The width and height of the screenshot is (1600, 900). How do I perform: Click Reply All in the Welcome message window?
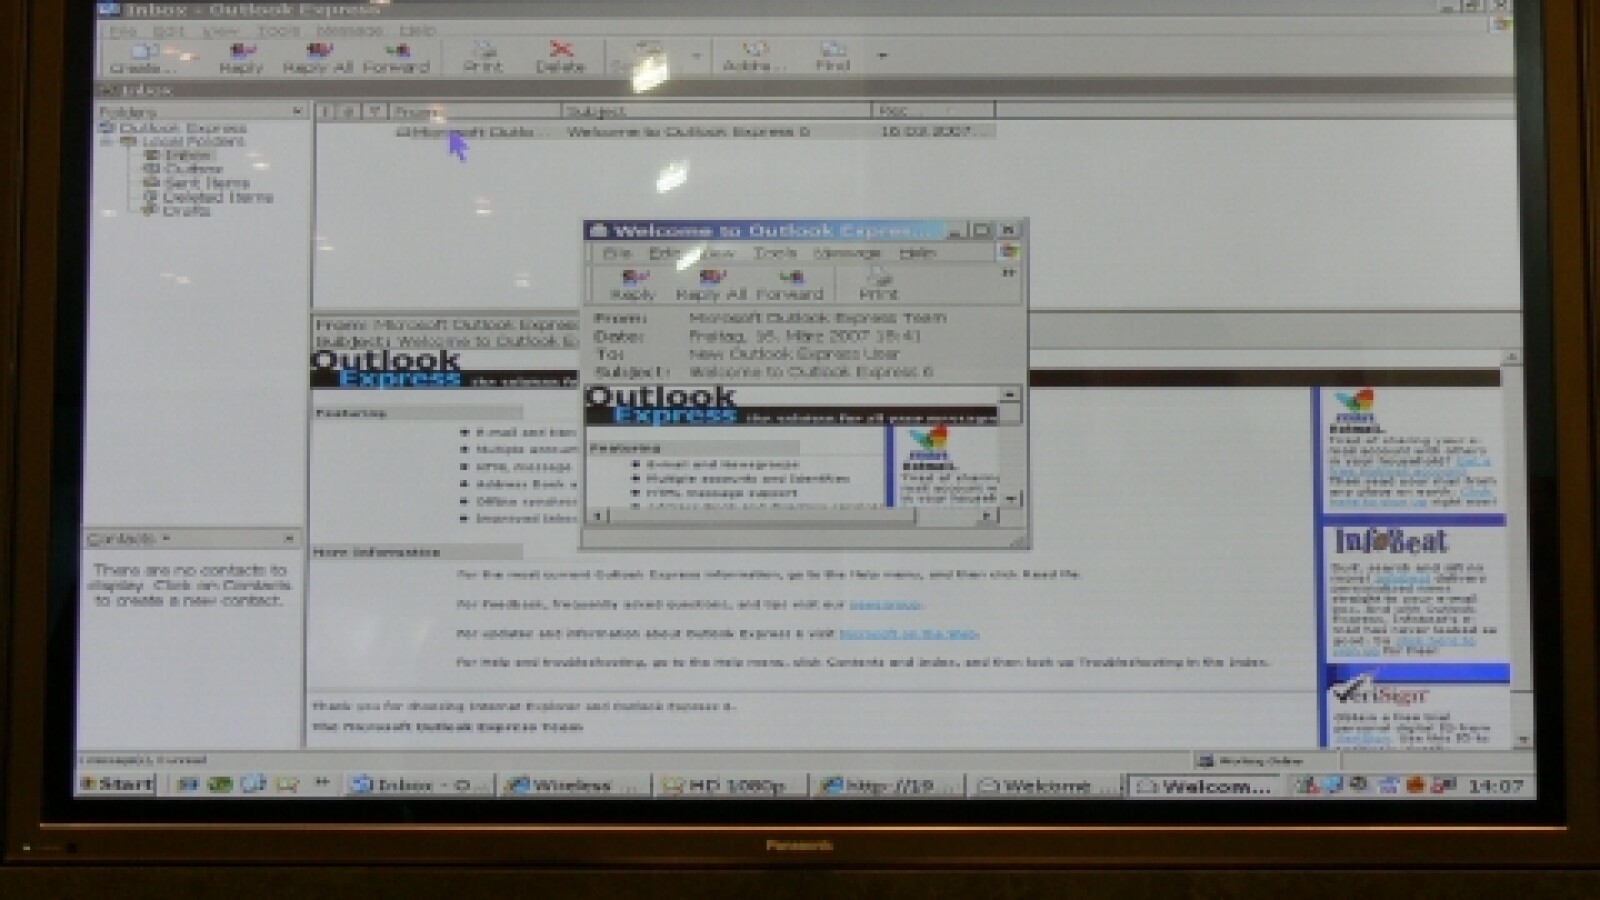click(x=711, y=284)
